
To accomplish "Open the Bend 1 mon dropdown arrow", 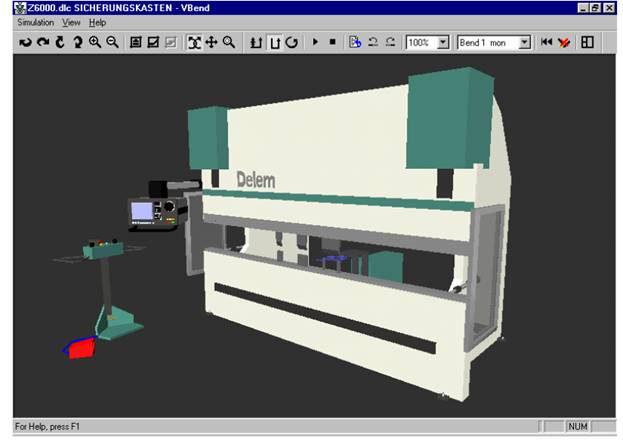I will coord(524,42).
